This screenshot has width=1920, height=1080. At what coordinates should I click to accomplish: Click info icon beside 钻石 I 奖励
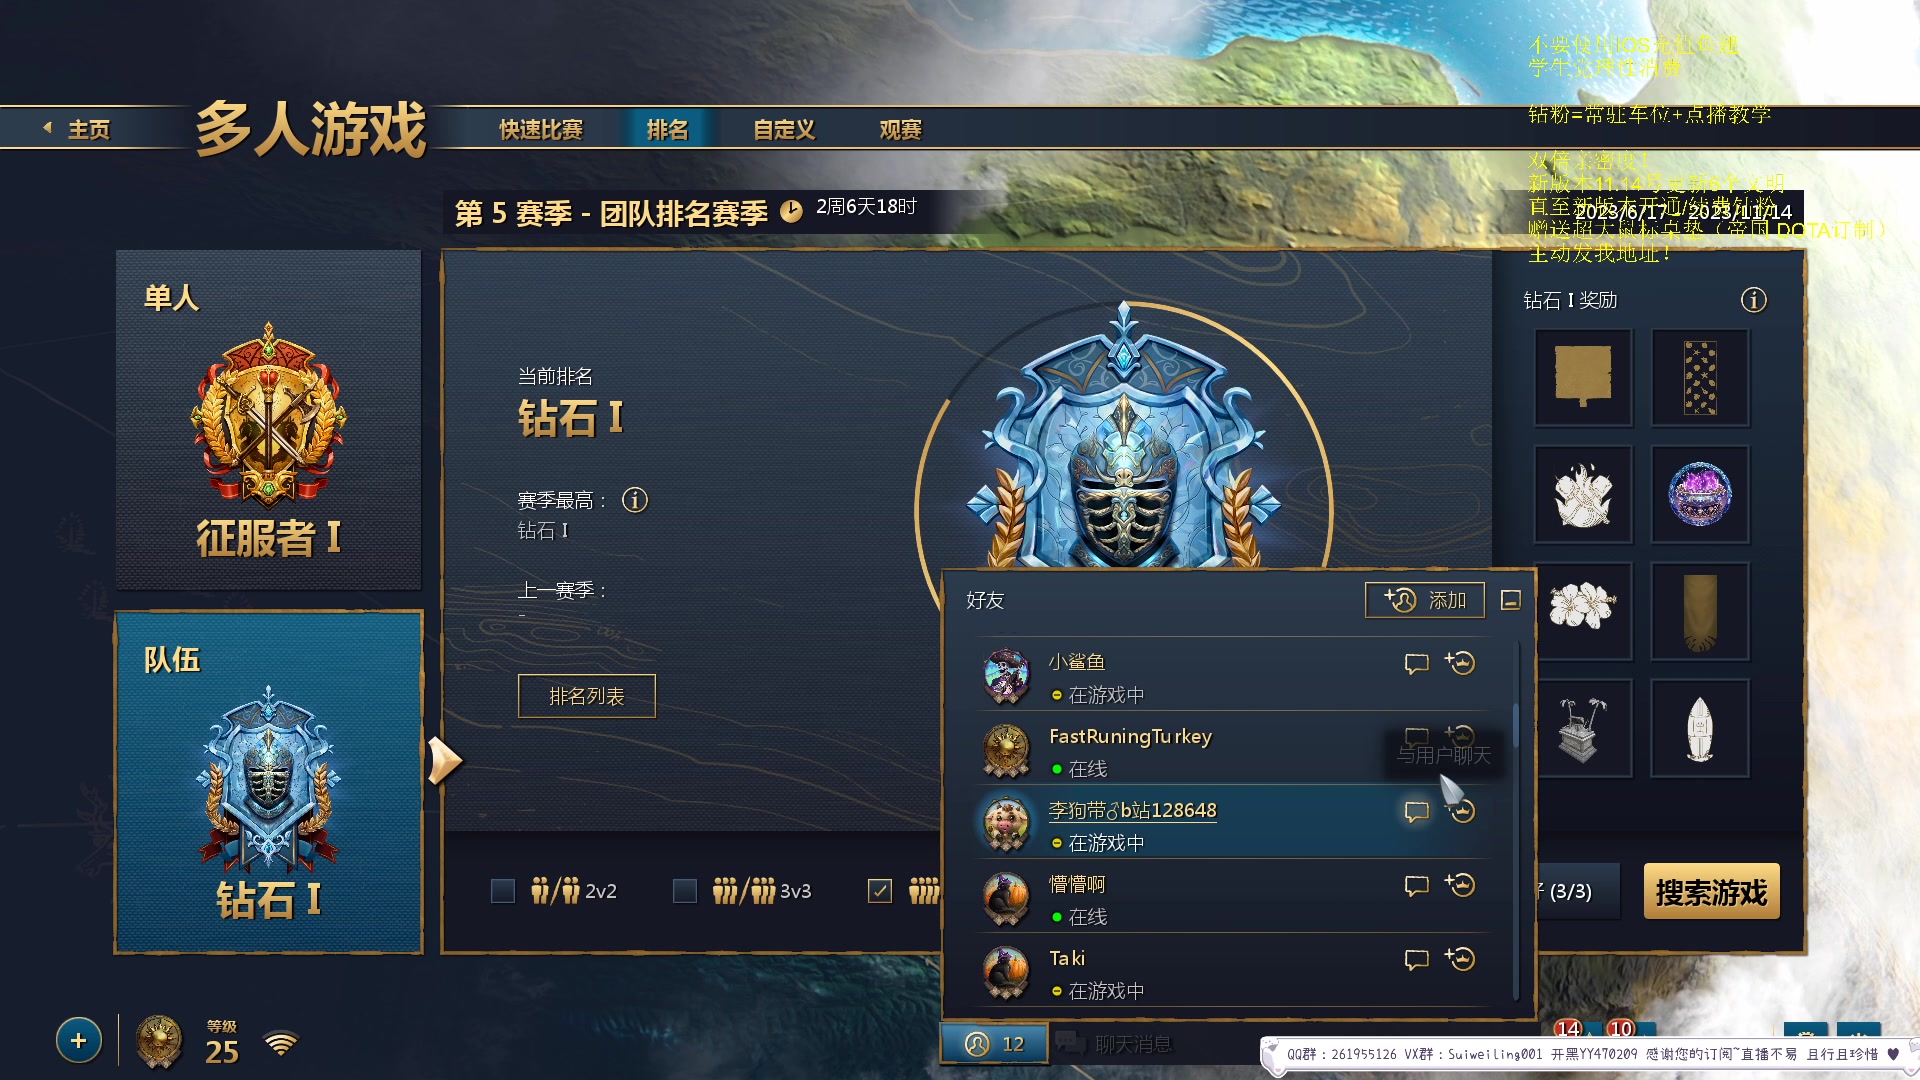(1754, 300)
